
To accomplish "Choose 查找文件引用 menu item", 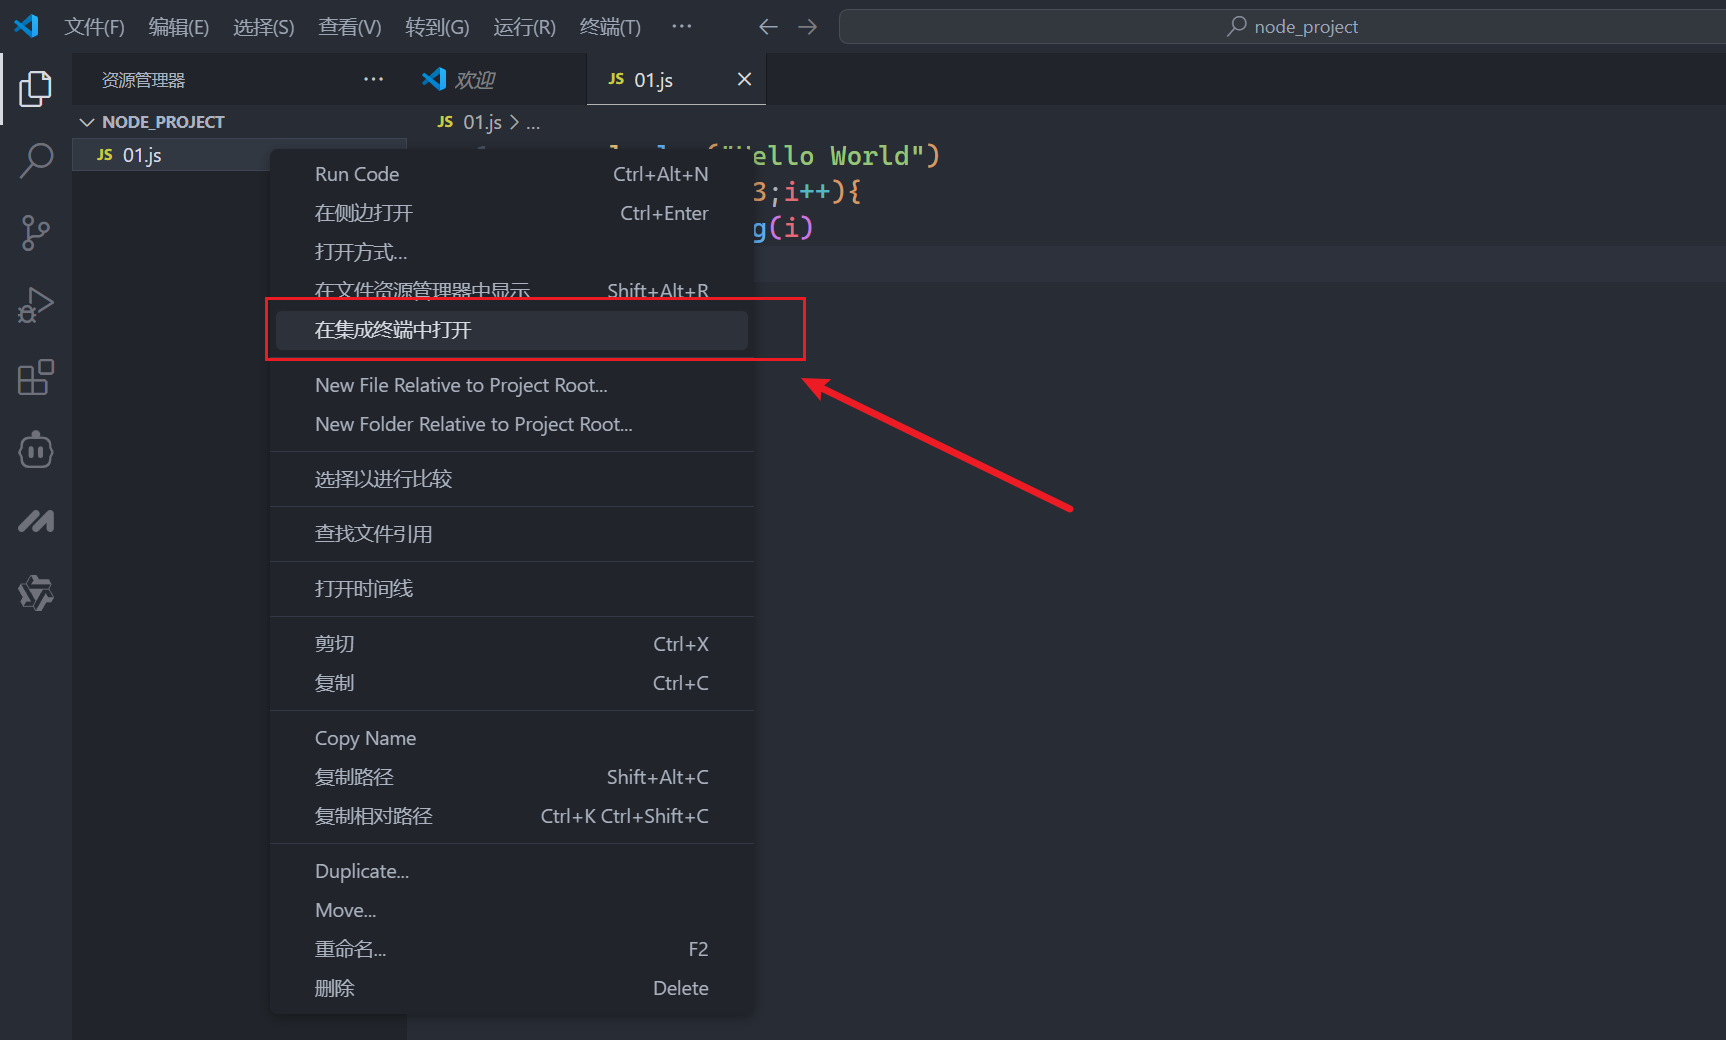I will coord(511,534).
